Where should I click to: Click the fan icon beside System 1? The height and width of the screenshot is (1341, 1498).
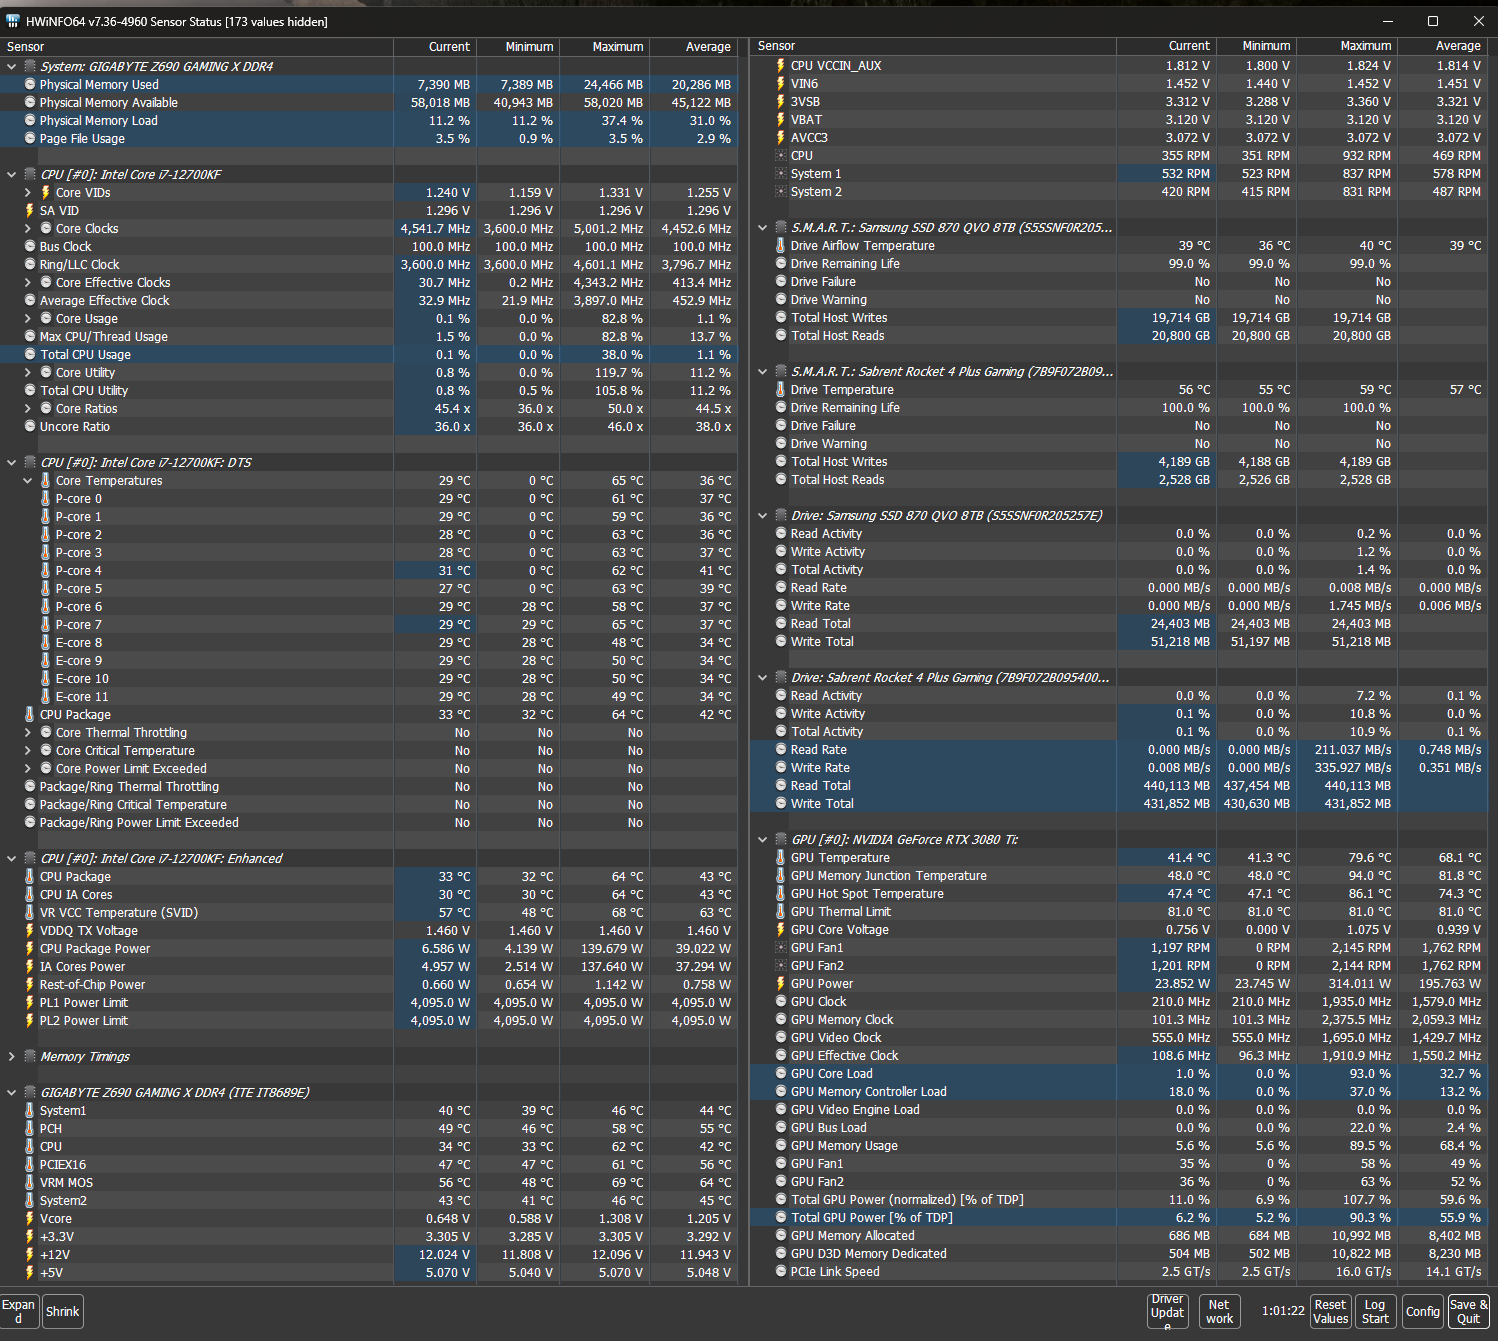(781, 174)
